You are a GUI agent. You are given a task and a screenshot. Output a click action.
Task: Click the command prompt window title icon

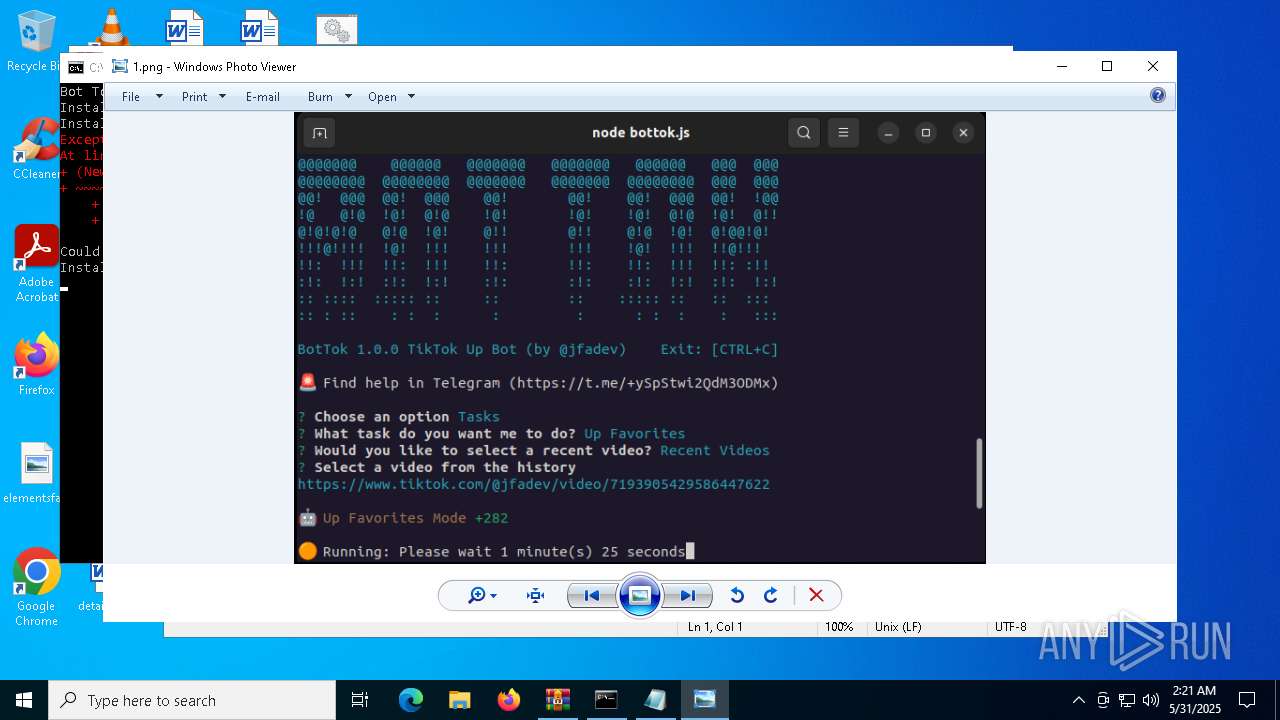[x=75, y=67]
